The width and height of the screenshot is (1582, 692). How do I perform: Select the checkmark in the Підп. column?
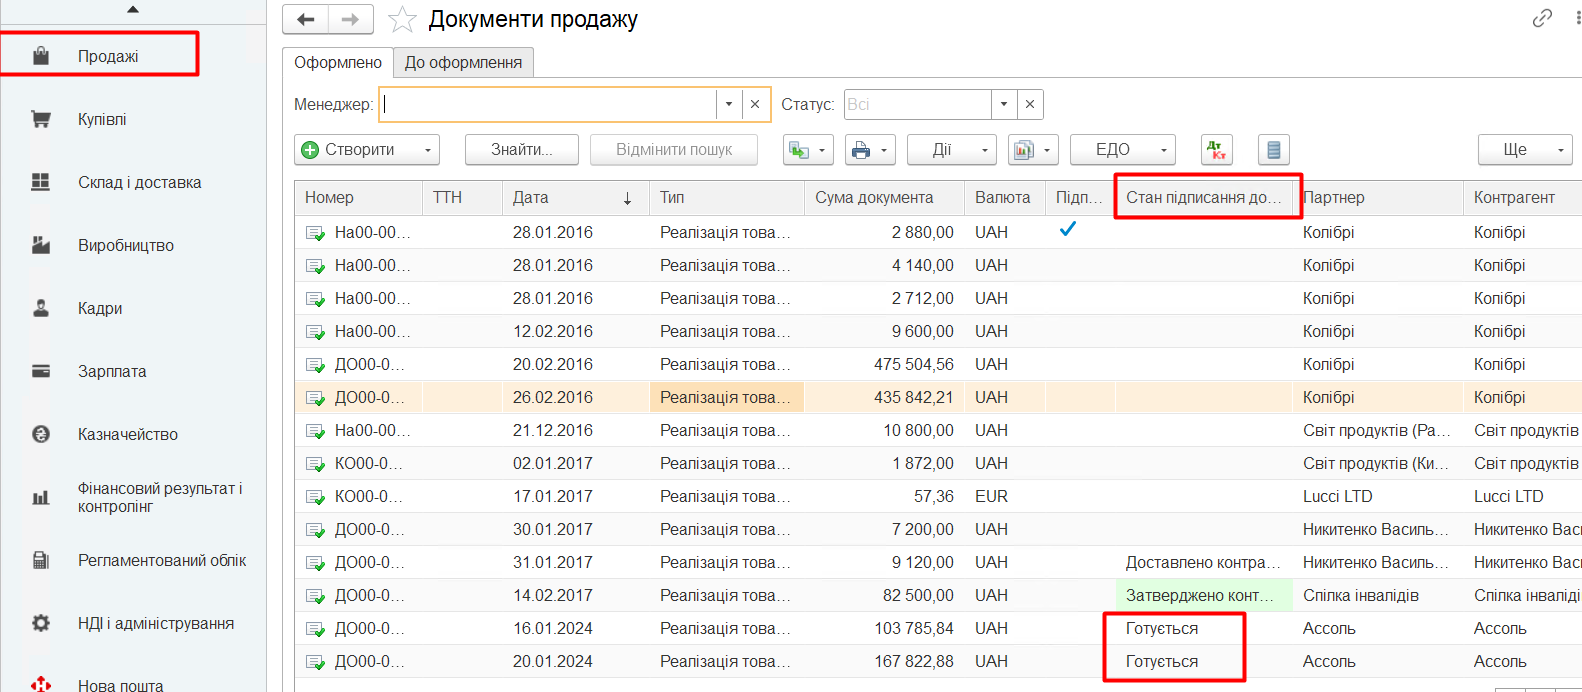[1068, 230]
